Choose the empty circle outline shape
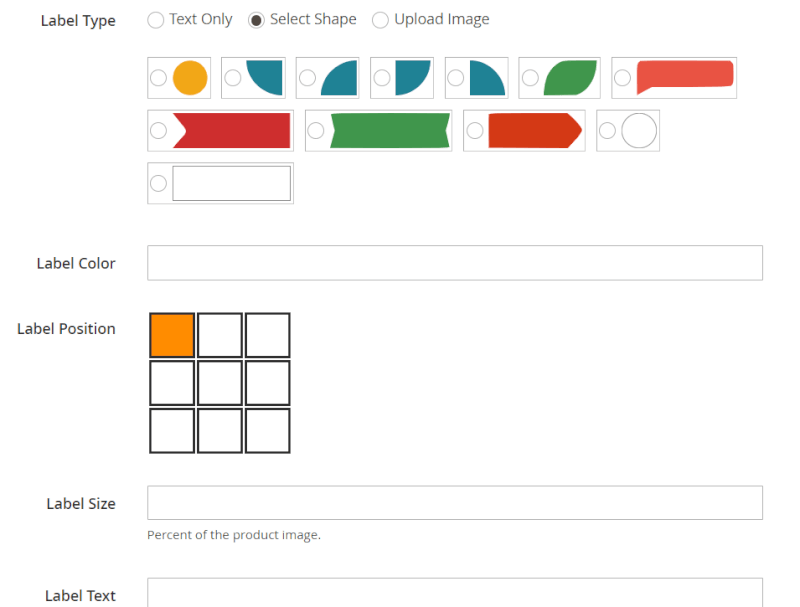Image resolution: width=800 pixels, height=607 pixels. pos(606,130)
